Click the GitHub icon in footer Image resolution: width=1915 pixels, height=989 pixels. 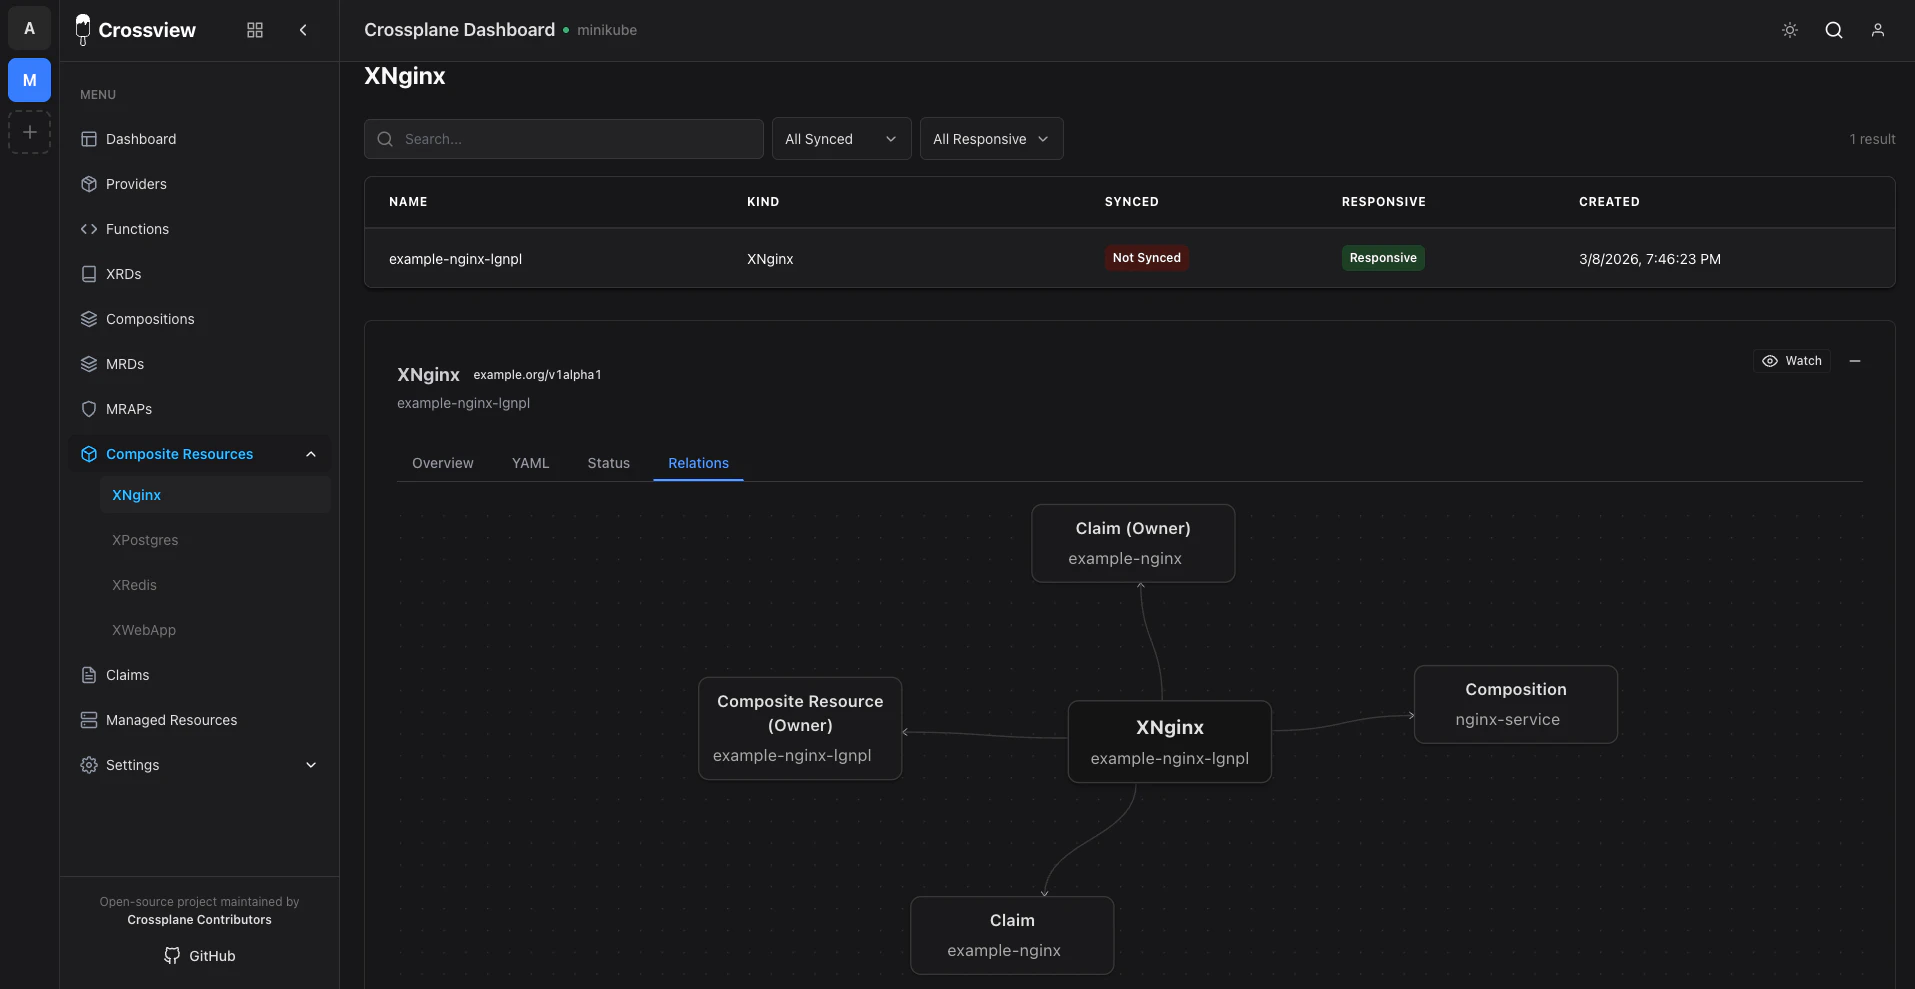point(172,956)
